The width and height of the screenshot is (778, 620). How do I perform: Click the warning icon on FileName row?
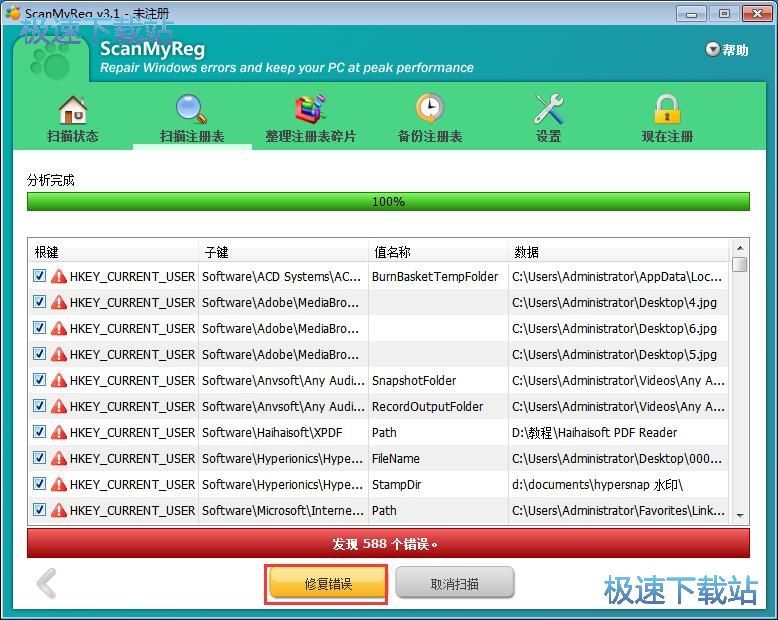(59, 458)
